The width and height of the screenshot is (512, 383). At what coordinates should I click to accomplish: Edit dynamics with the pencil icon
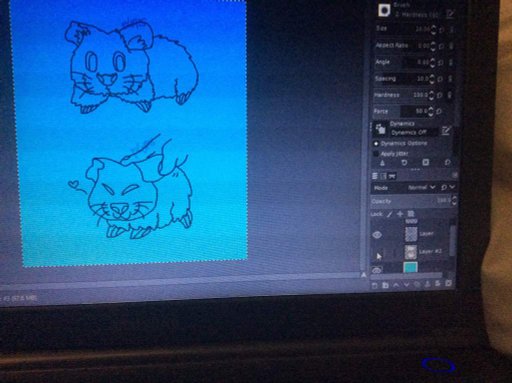pyautogui.click(x=446, y=131)
